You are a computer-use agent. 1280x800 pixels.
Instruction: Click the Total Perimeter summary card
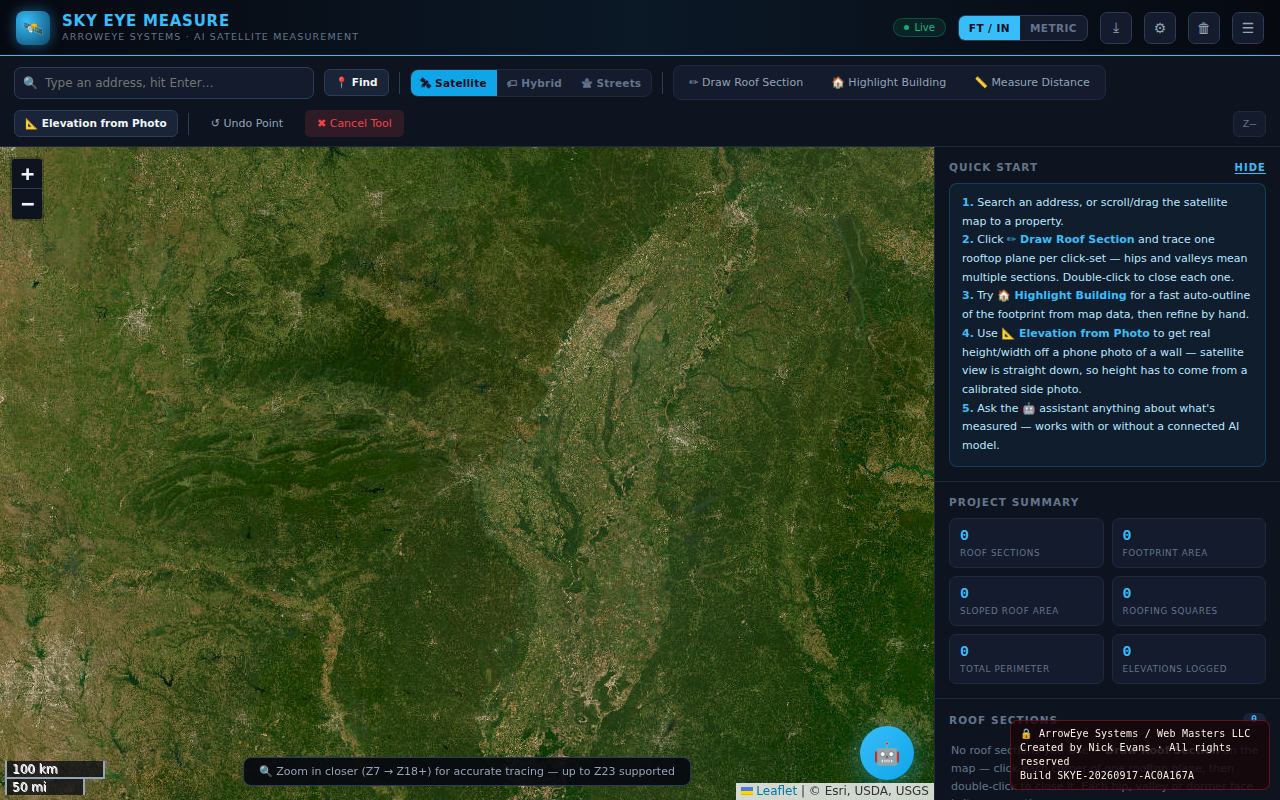[1026, 659]
